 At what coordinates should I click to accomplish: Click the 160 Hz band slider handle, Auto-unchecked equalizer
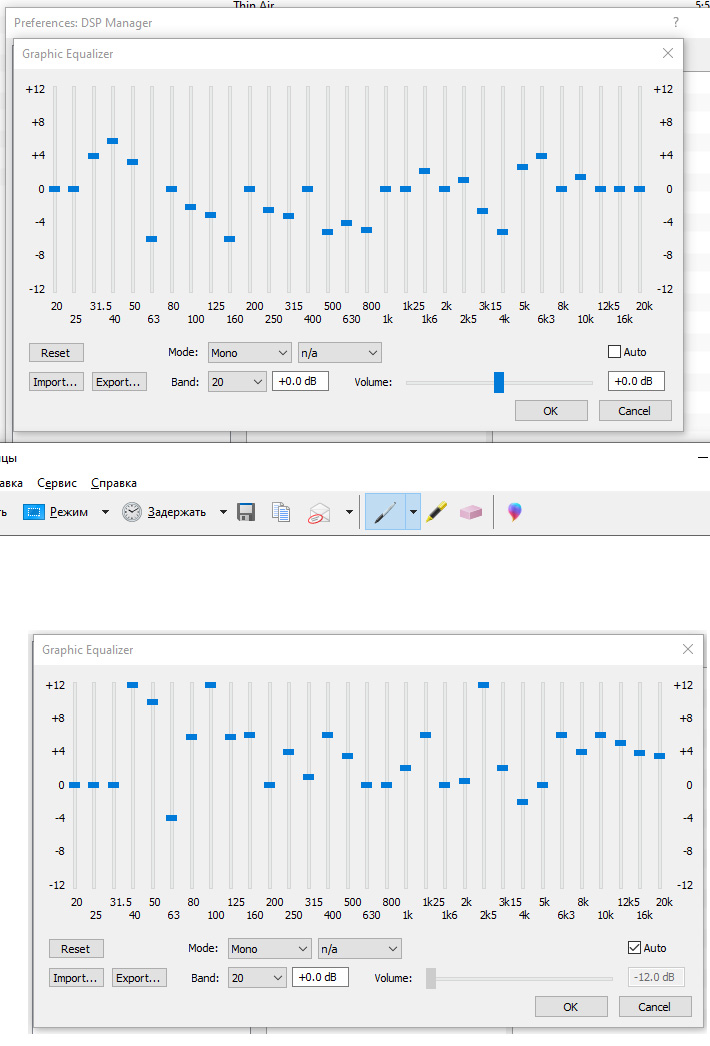click(230, 239)
